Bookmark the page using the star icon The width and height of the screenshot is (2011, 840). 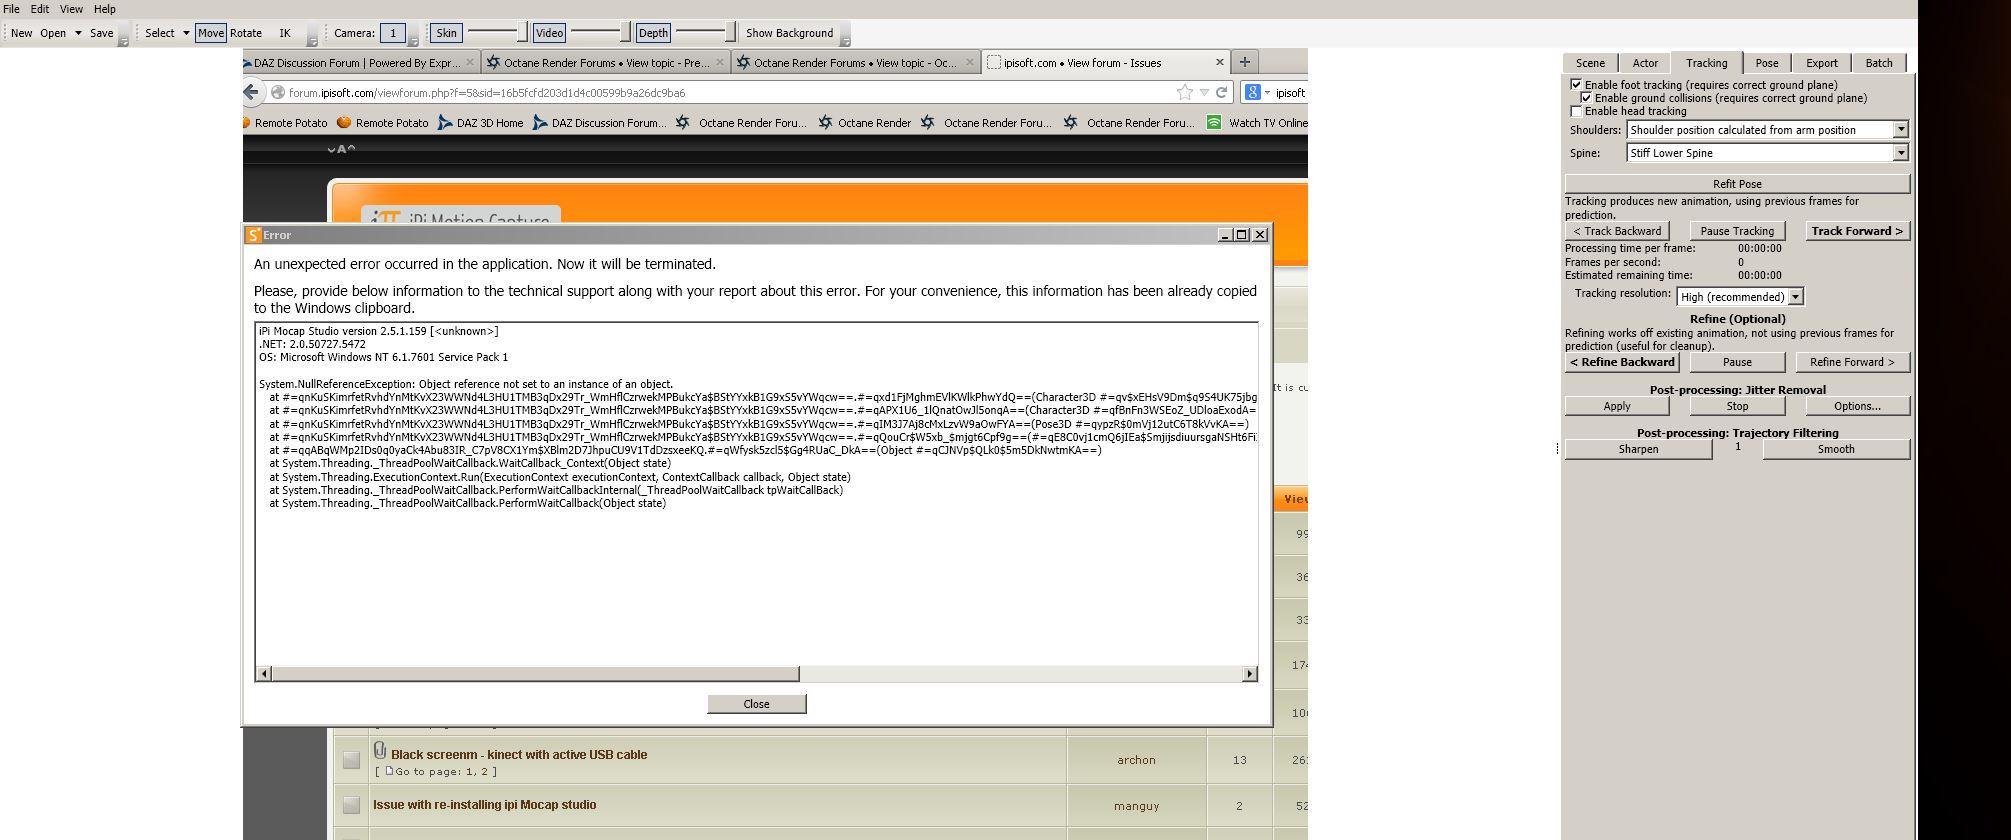tap(1185, 92)
